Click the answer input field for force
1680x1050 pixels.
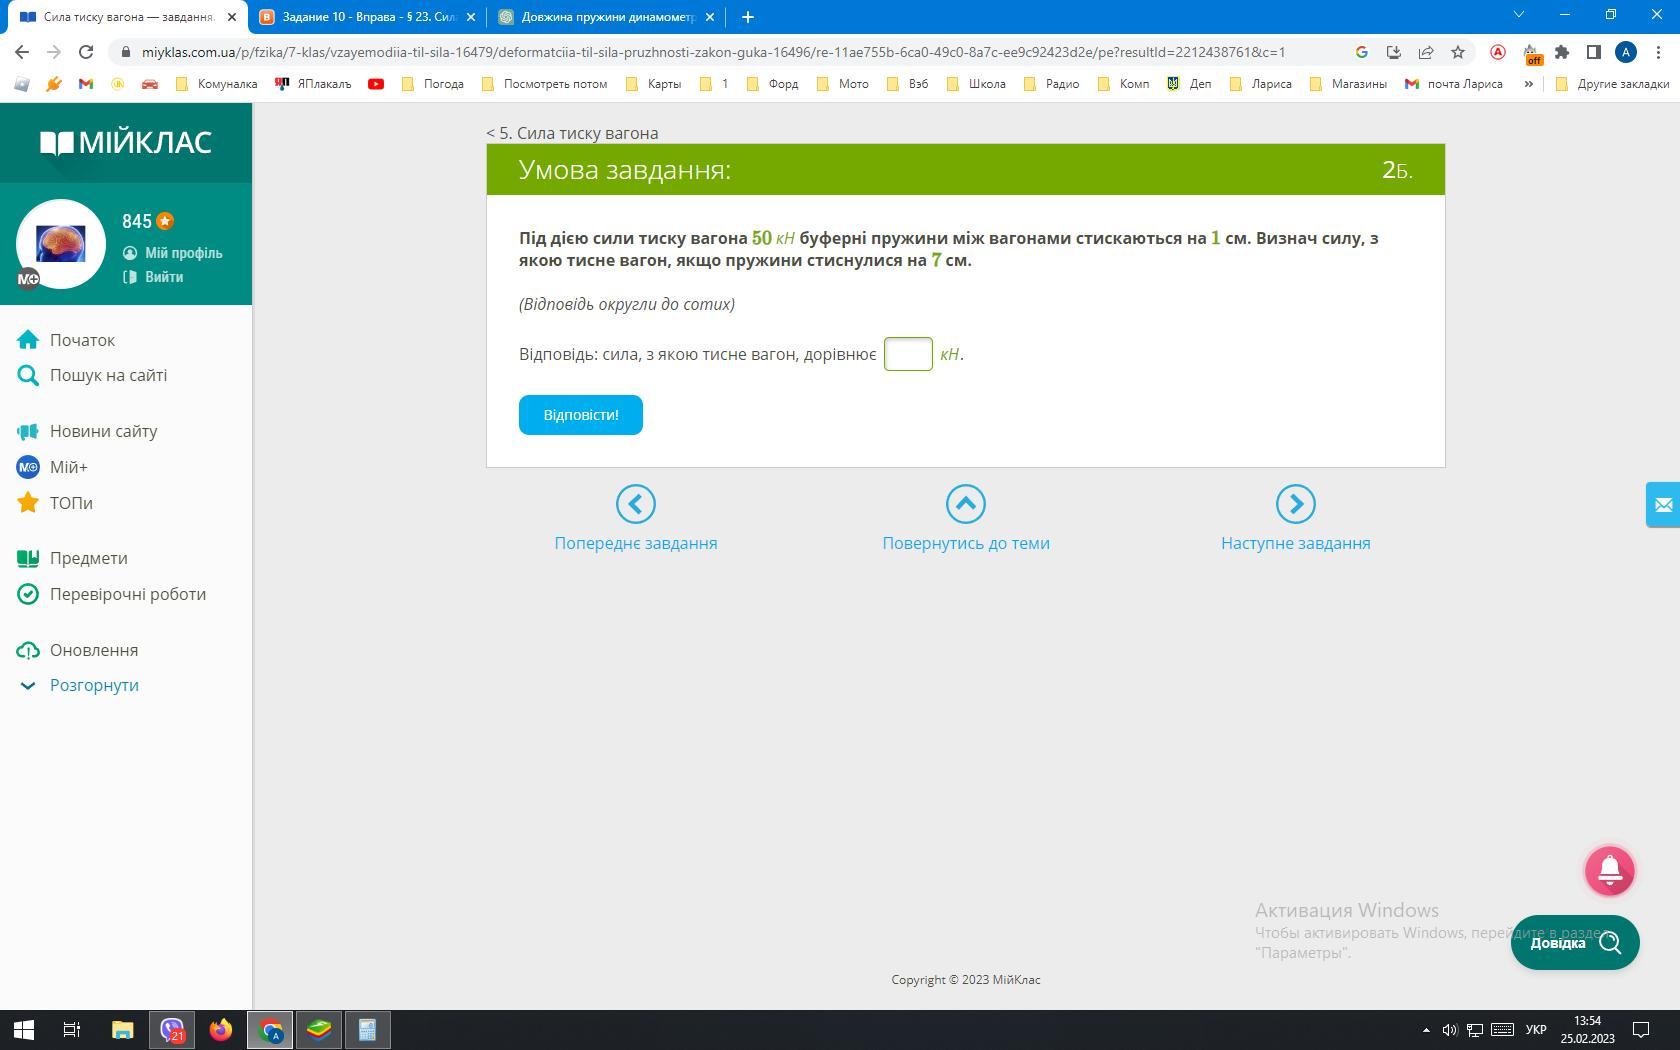click(x=908, y=354)
